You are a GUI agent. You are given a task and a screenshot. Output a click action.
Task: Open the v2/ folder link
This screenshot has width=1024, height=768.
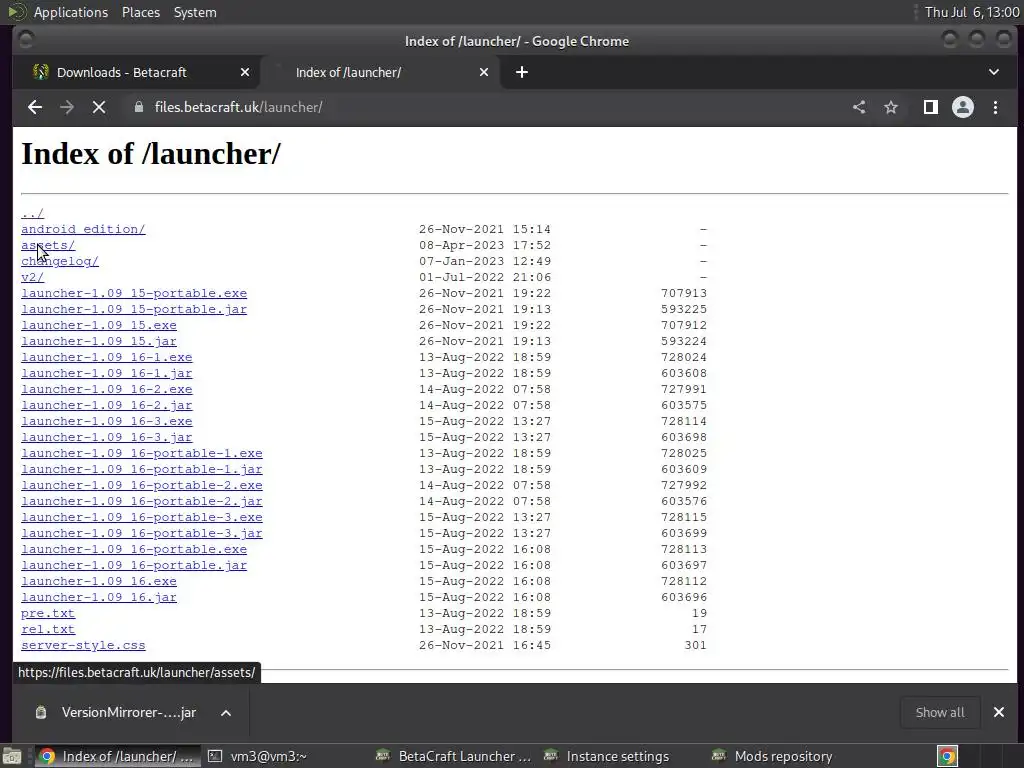point(32,278)
